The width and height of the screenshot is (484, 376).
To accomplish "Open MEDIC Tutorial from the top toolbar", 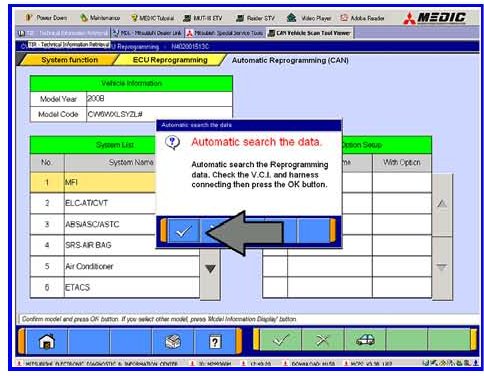I will [153, 18].
